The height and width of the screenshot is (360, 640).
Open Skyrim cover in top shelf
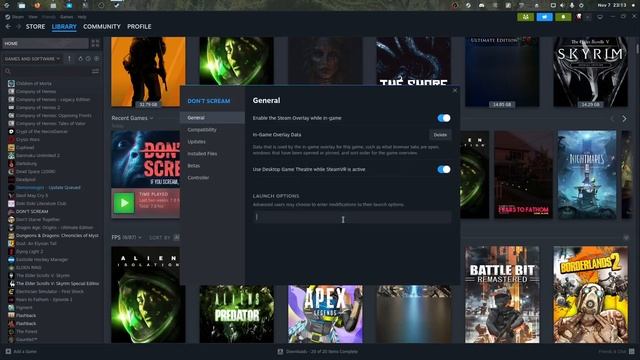(591, 72)
